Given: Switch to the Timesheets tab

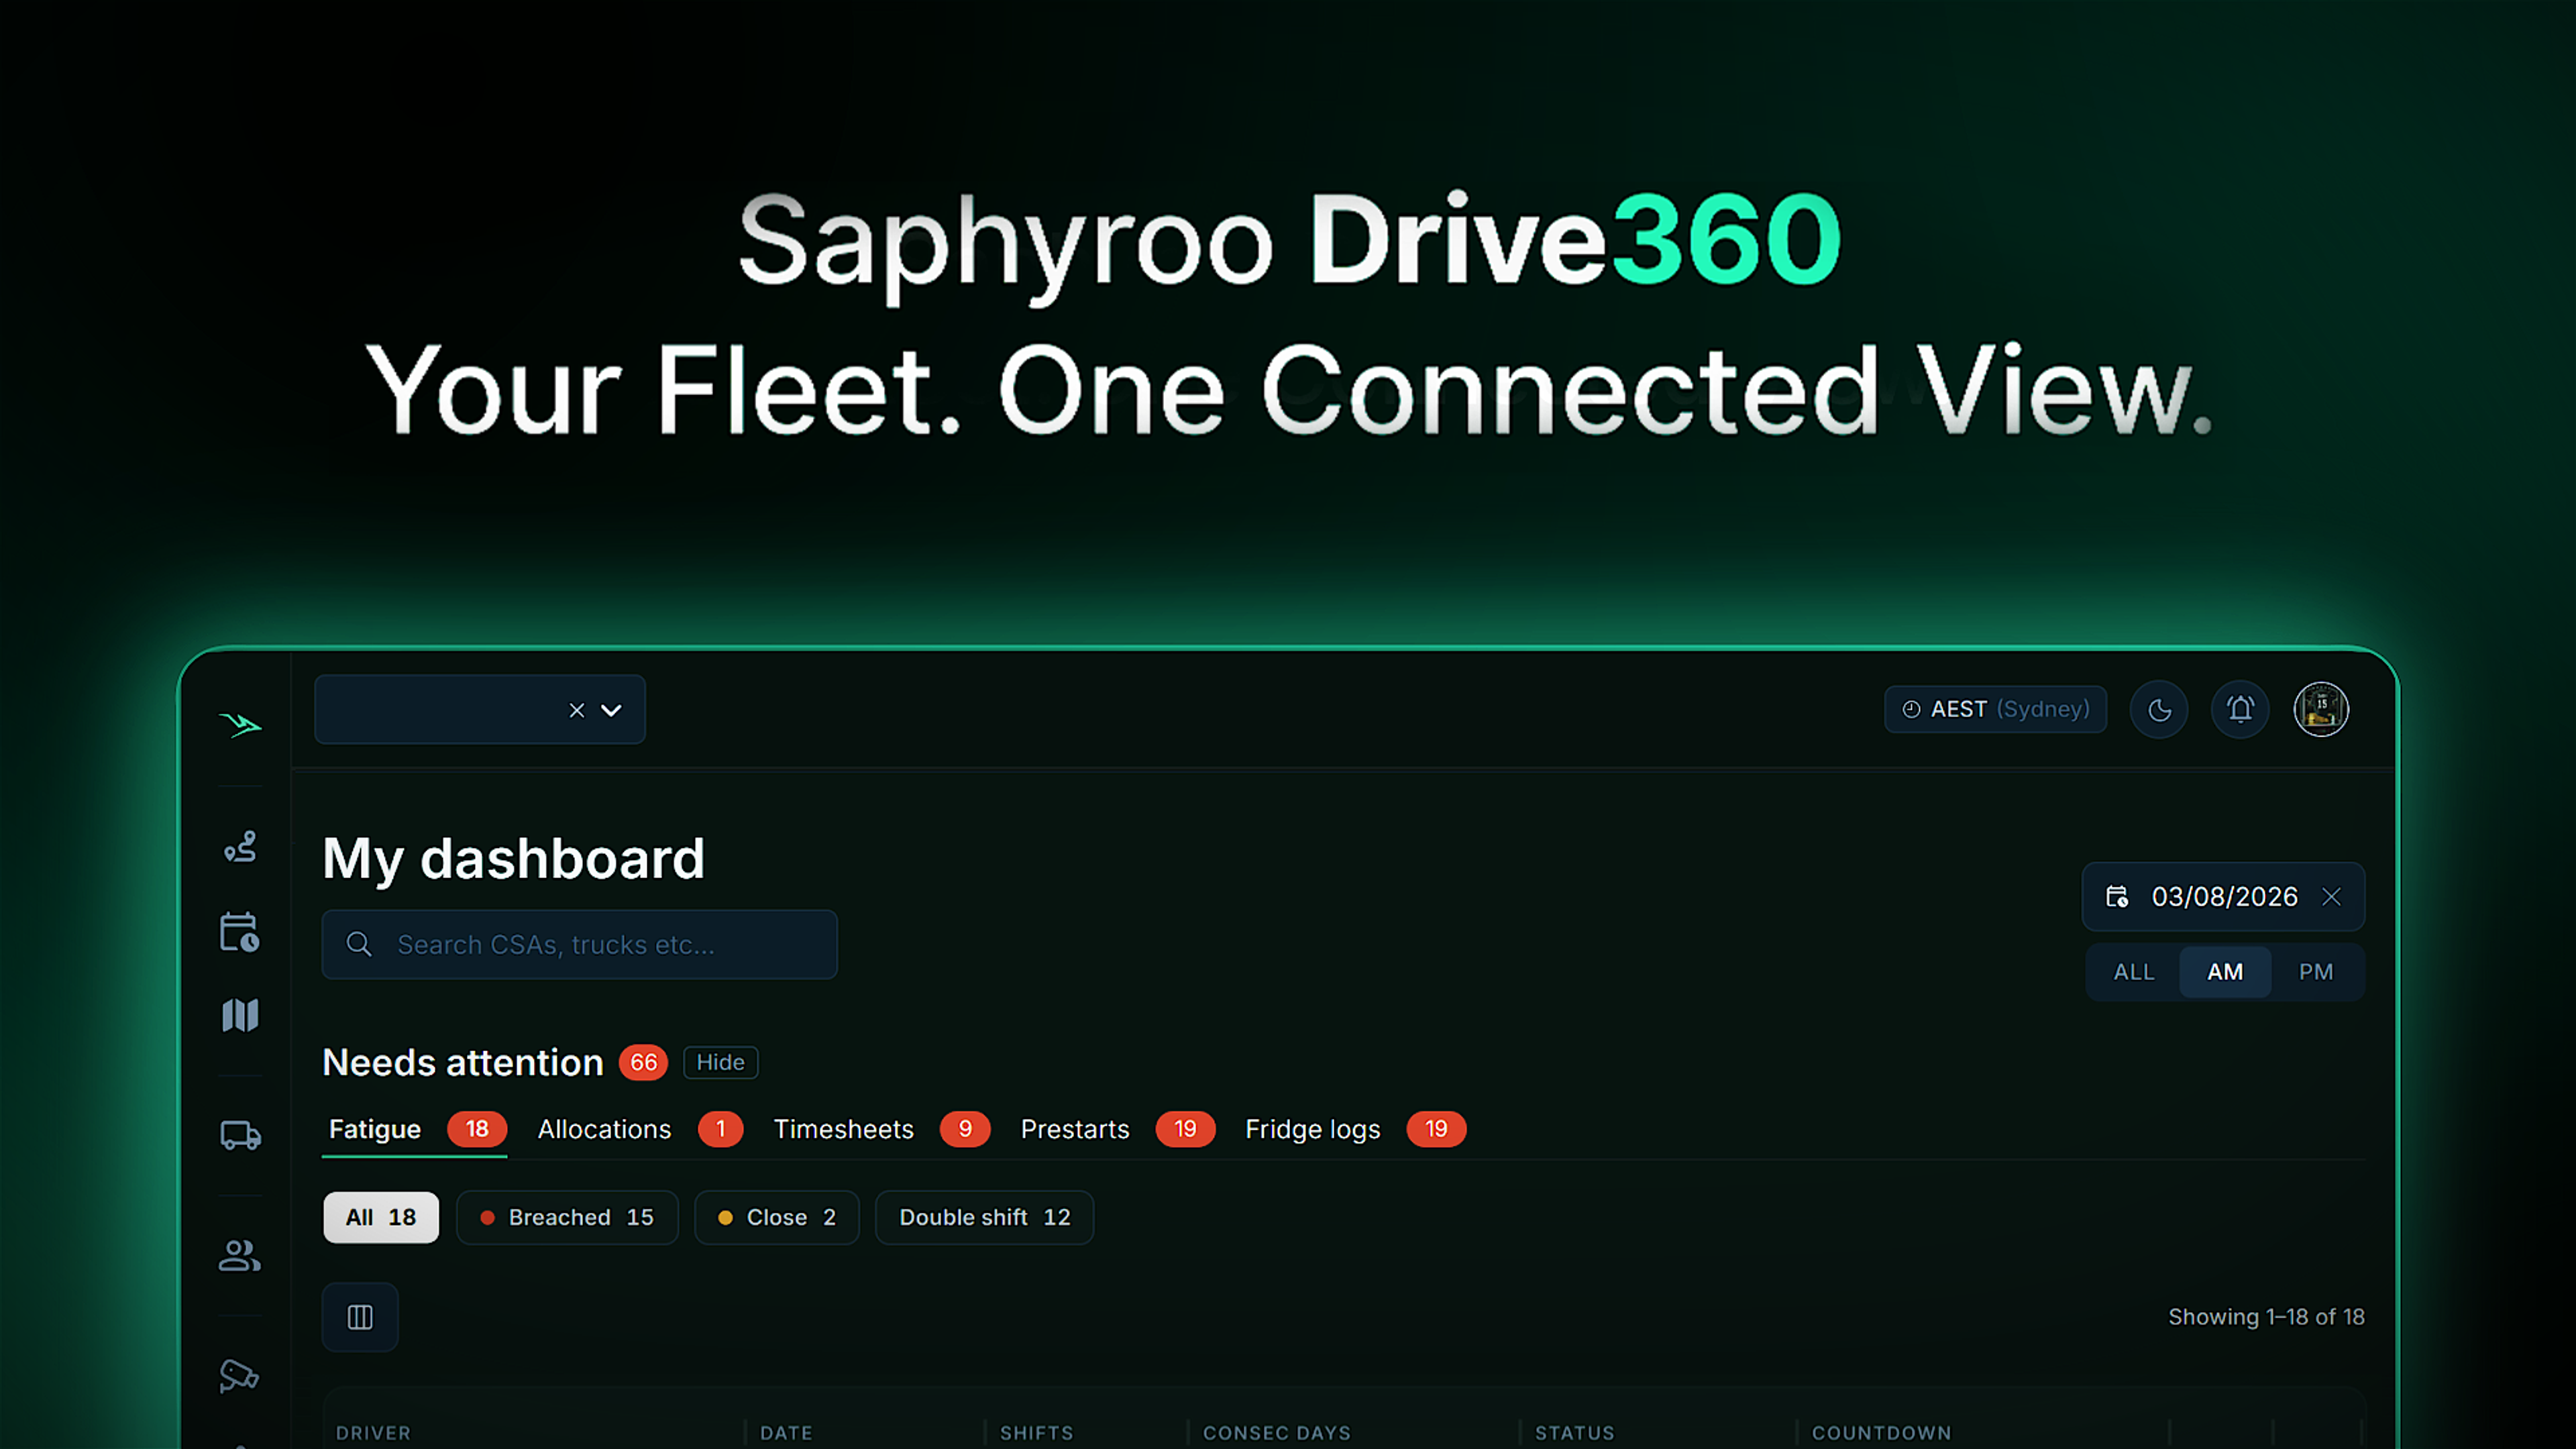Looking at the screenshot, I should pos(881,1129).
